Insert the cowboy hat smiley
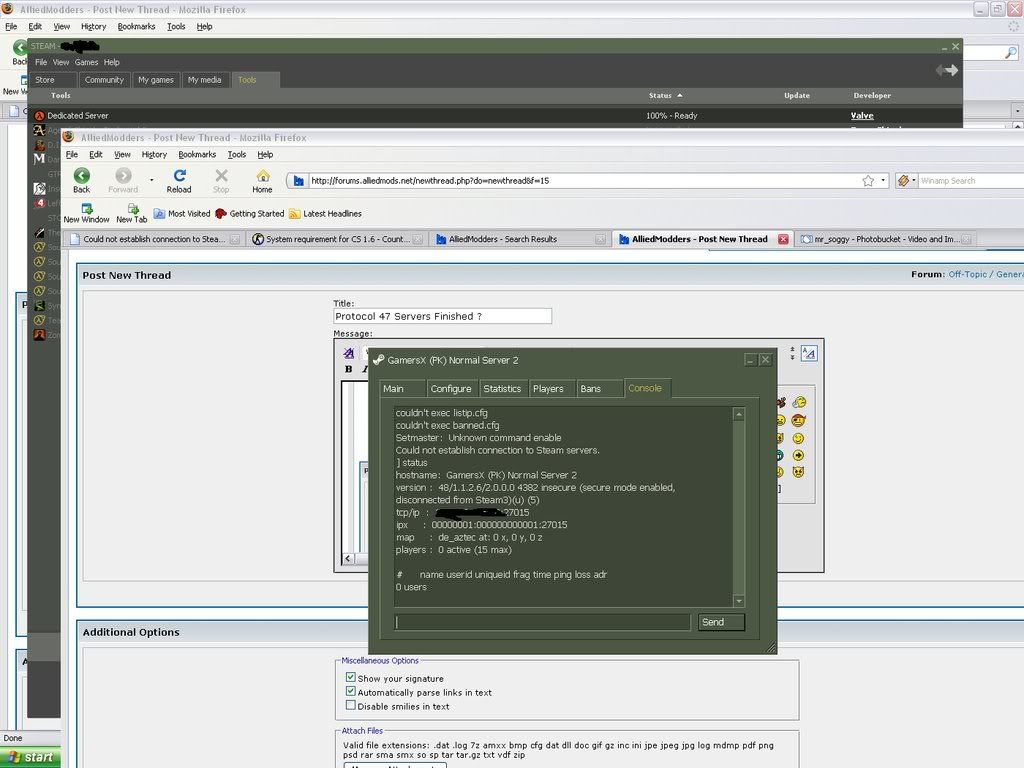This screenshot has width=1024, height=768. (x=798, y=421)
